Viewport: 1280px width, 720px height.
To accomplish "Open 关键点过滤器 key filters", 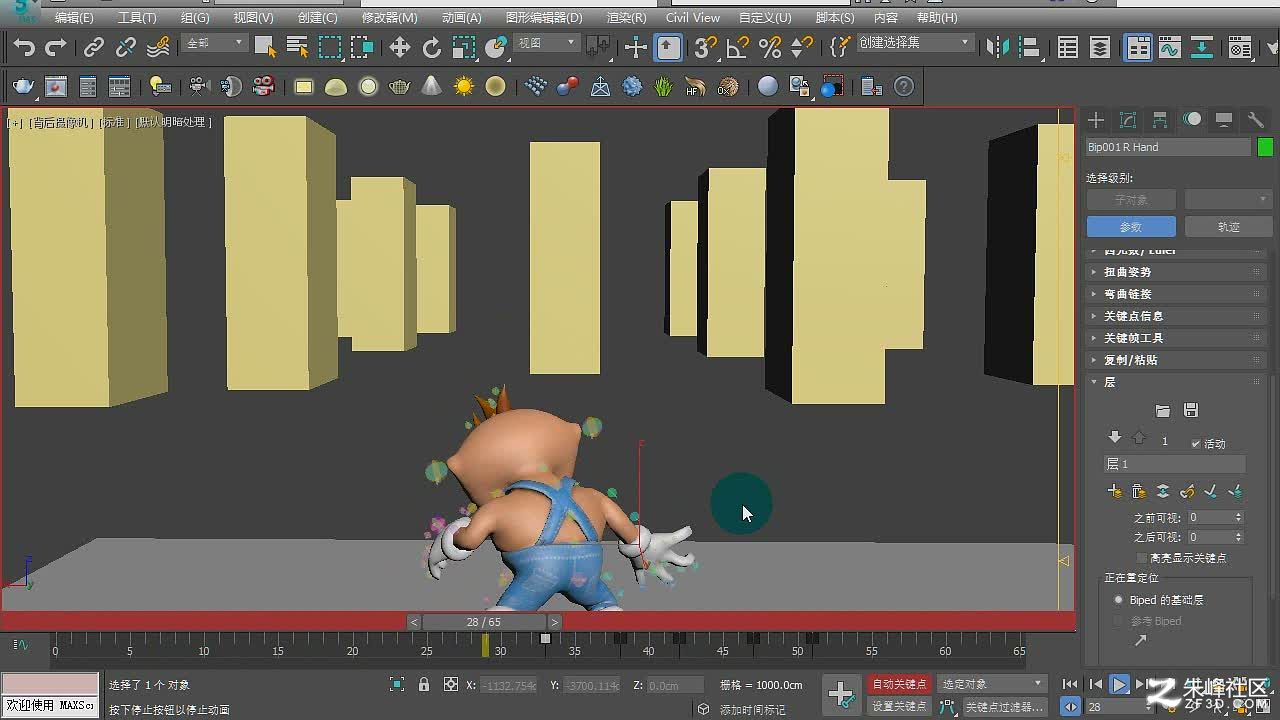I will click(1006, 706).
